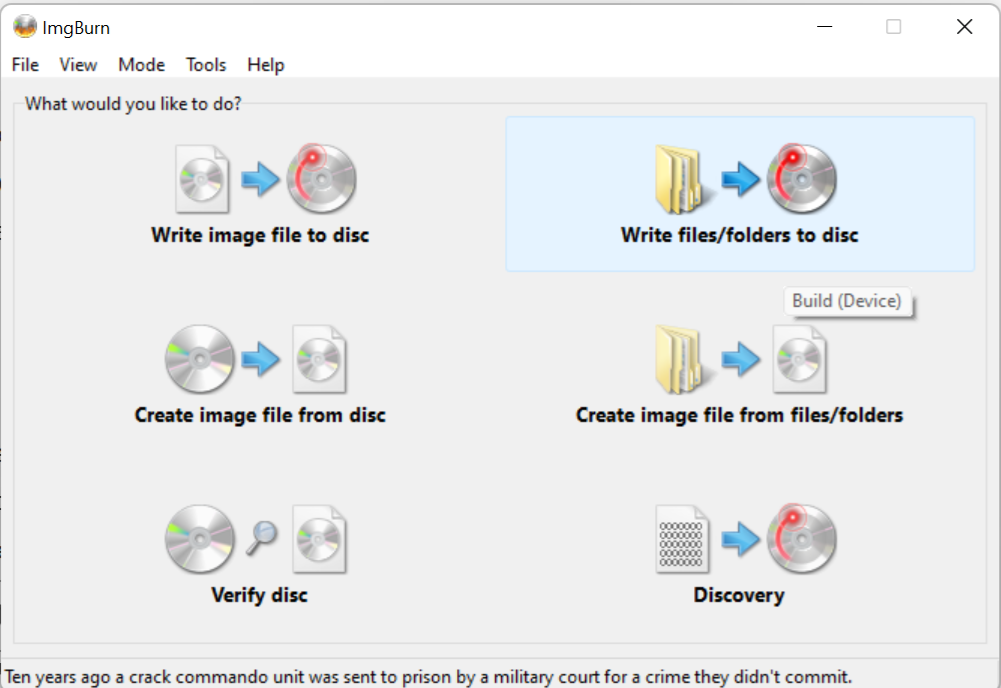Viewport: 1001px width, 688px height.
Task: Select the 'Write image file to disc' text label
Action: (260, 236)
